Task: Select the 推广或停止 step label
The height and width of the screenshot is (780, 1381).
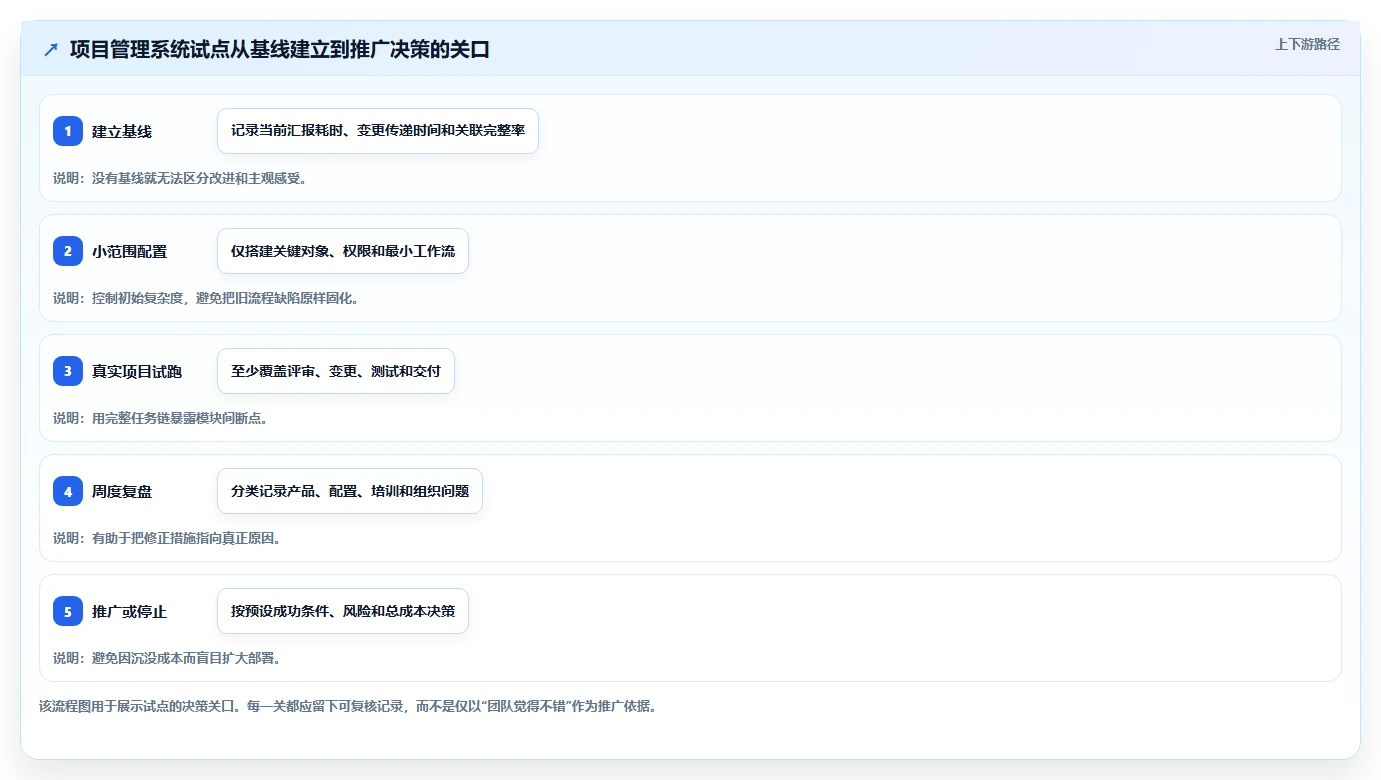Action: click(x=130, y=611)
